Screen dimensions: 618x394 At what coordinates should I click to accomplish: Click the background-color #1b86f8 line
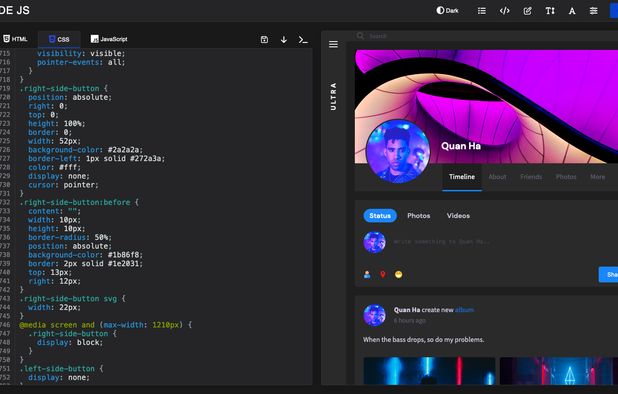coord(86,255)
